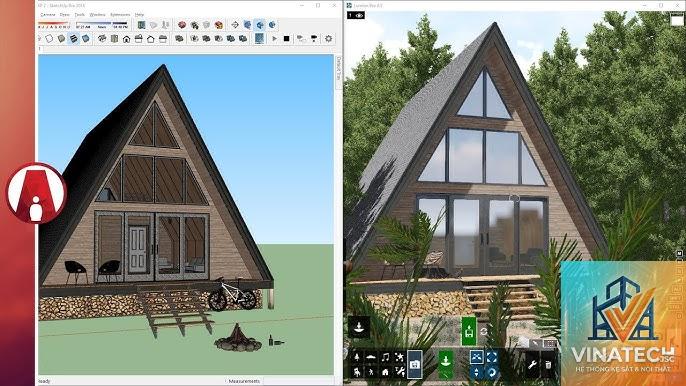This screenshot has height=386, width=686.
Task: Open the Help menu in SketchUp
Action: point(139,14)
